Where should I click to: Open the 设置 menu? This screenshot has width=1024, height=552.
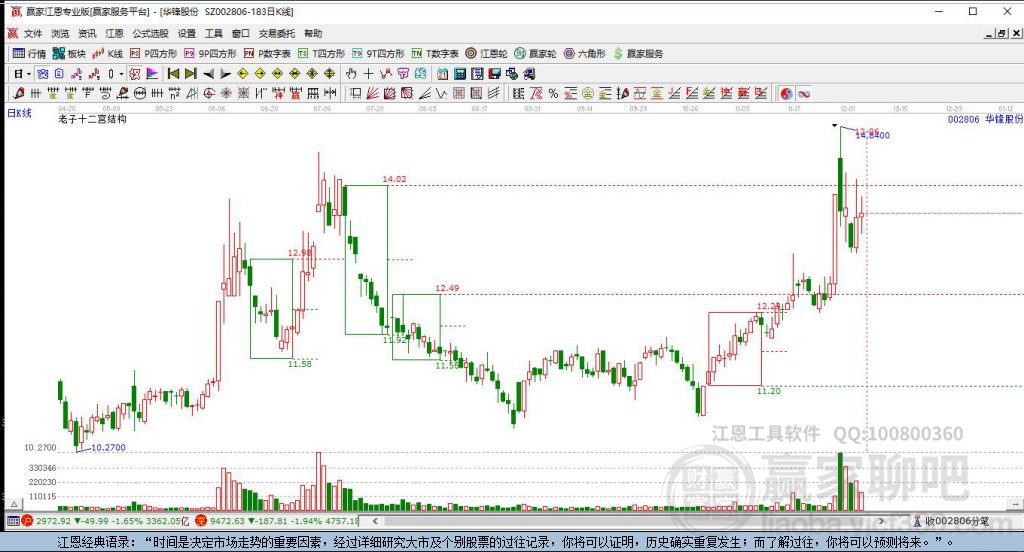pos(187,33)
